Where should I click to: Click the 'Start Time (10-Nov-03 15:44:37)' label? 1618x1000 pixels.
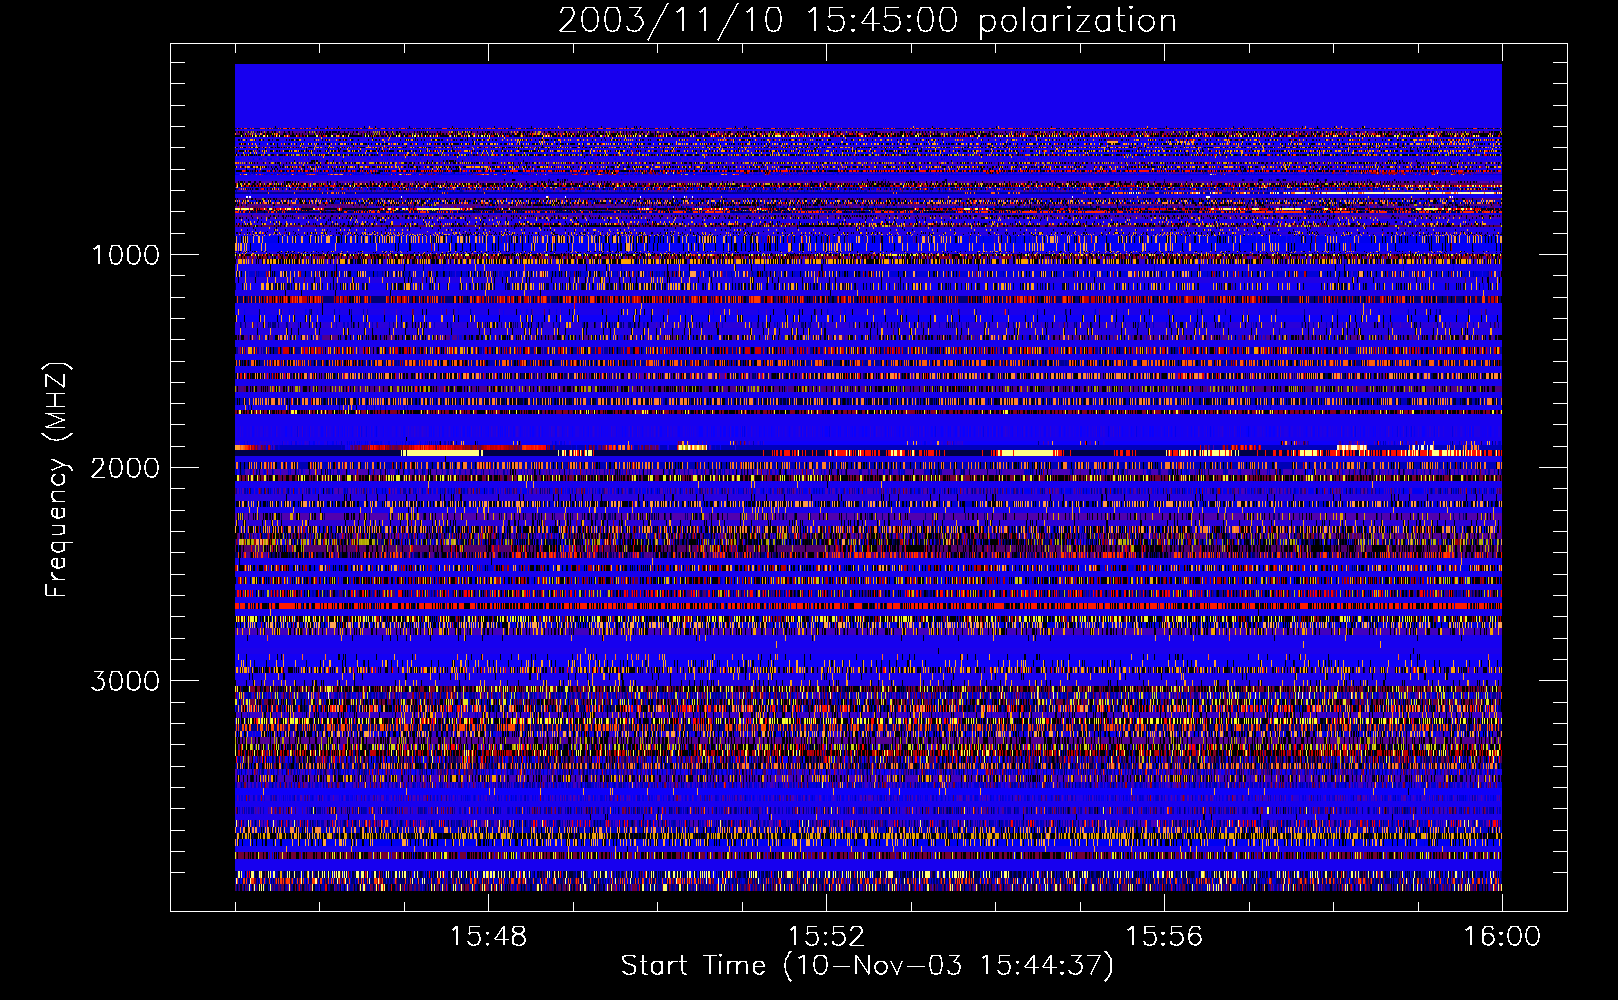[867, 966]
